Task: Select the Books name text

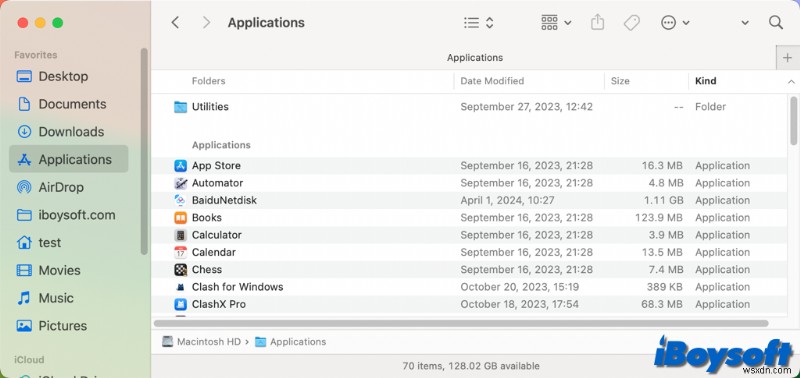Action: 207,217
